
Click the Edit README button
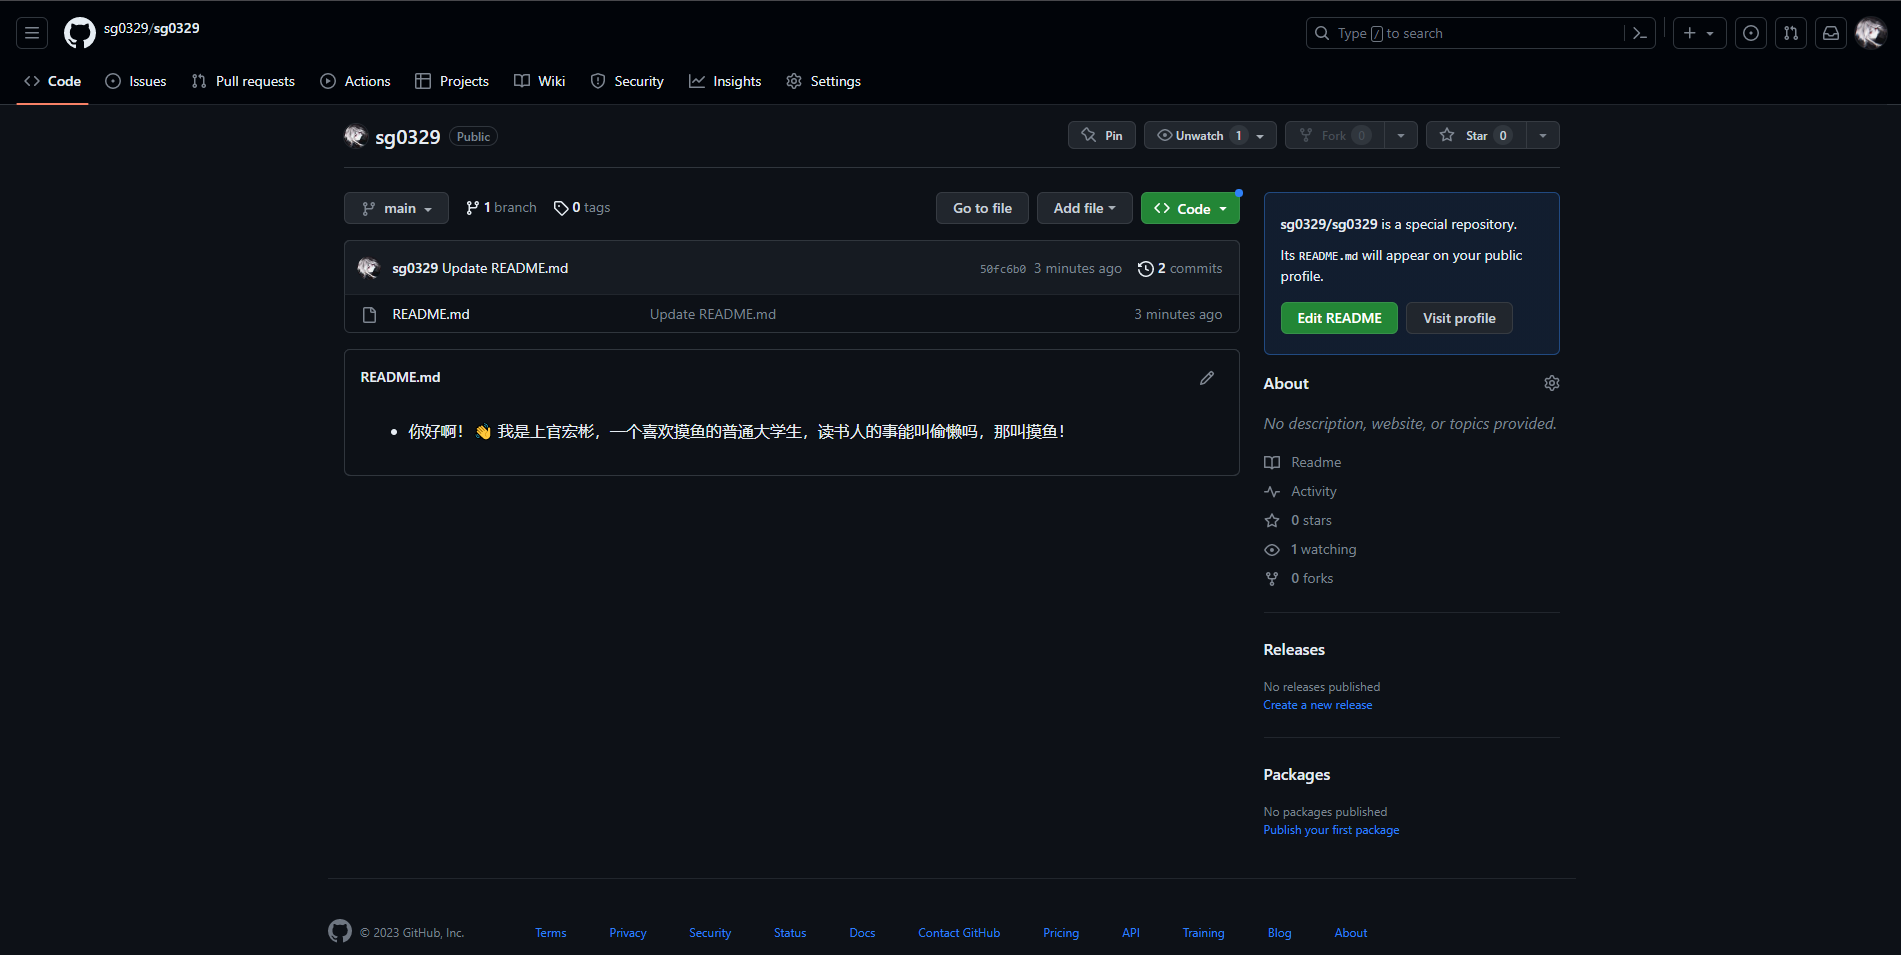pyautogui.click(x=1339, y=318)
